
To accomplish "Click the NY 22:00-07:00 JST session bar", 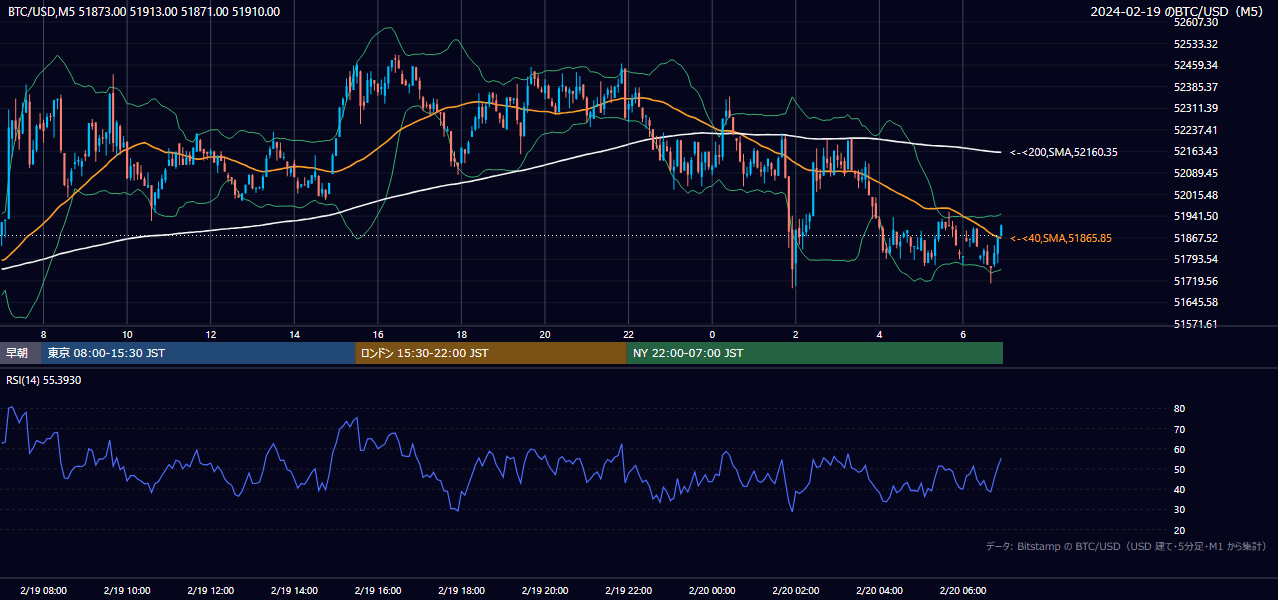I will tap(815, 353).
